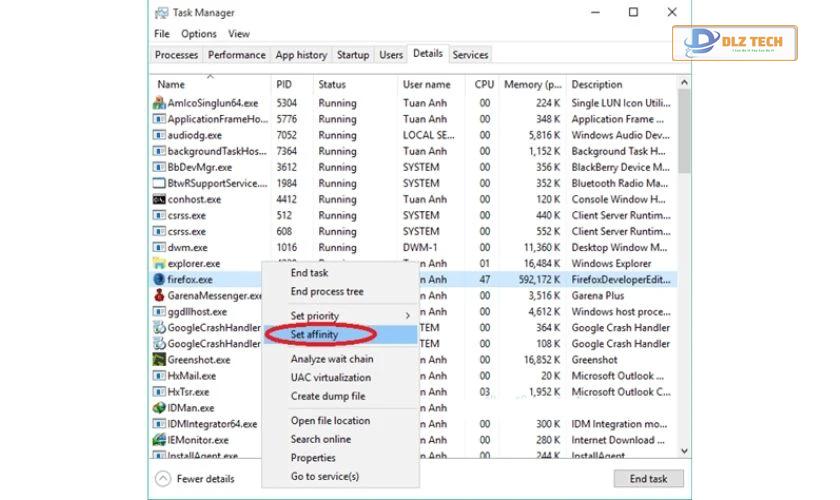Click the csrss.exe icon with PID 512
Viewport: 840px width, 500px height.
(x=159, y=215)
